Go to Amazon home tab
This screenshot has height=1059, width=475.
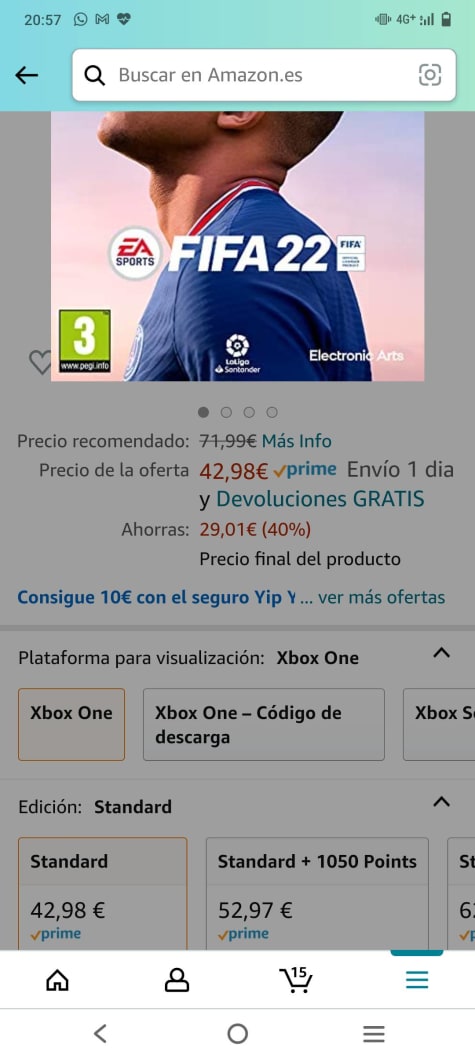(57, 979)
